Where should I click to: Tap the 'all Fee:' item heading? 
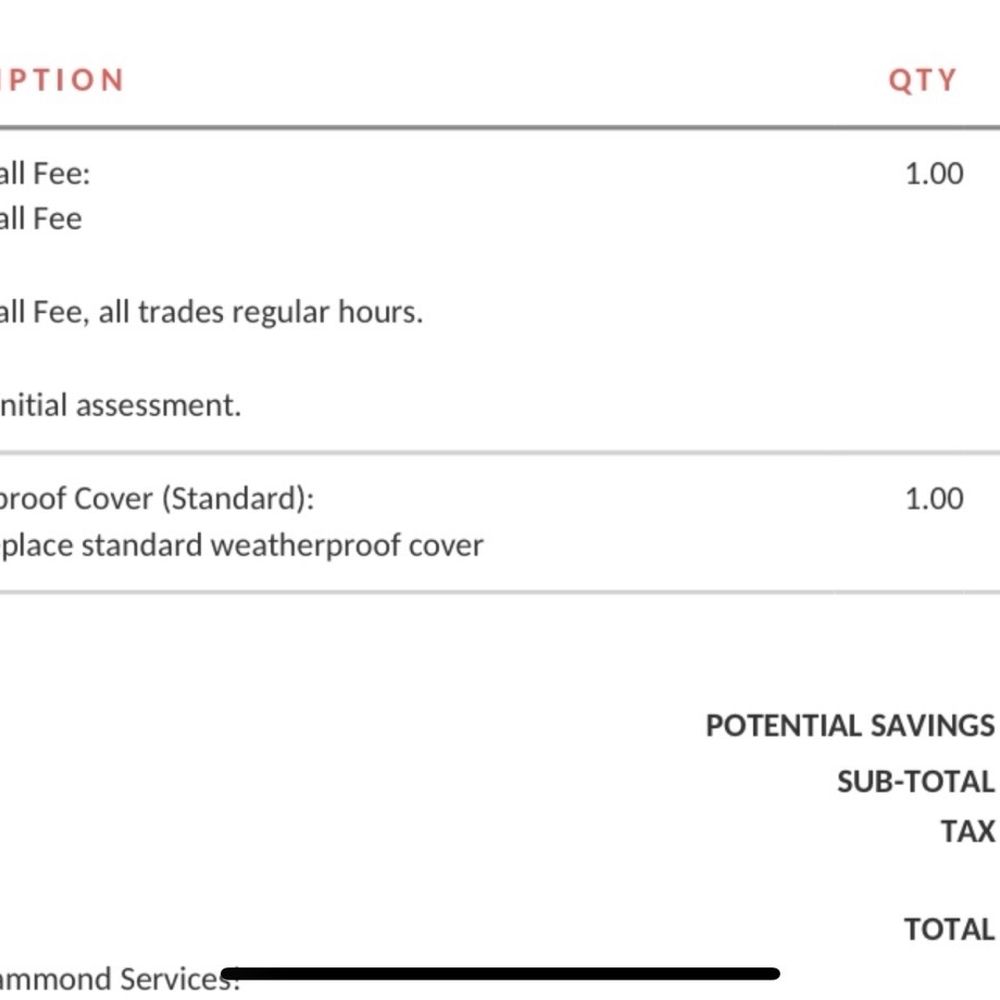45,173
